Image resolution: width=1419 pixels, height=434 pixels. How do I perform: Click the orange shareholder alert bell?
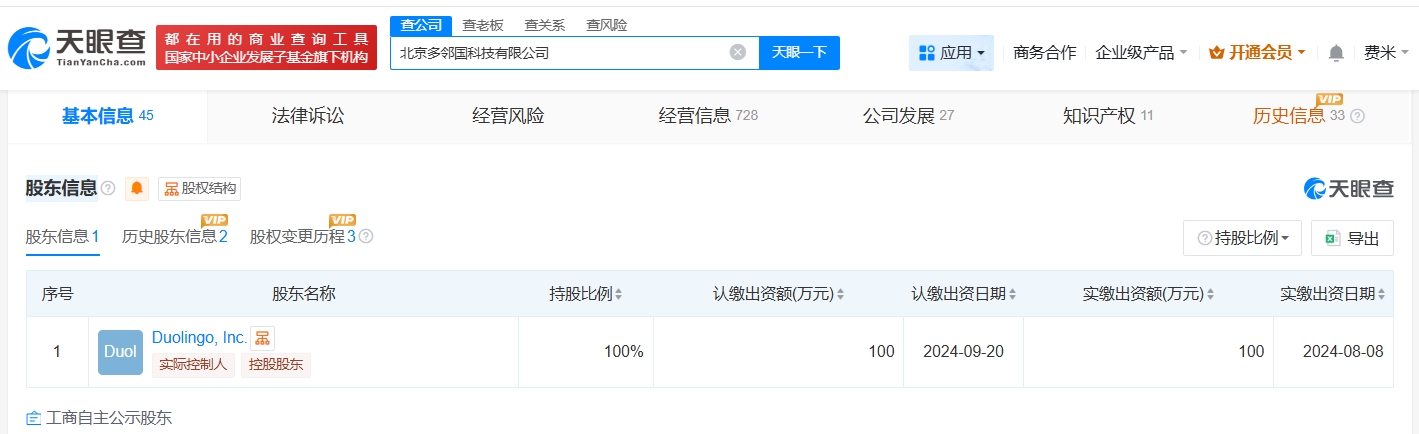point(137,189)
